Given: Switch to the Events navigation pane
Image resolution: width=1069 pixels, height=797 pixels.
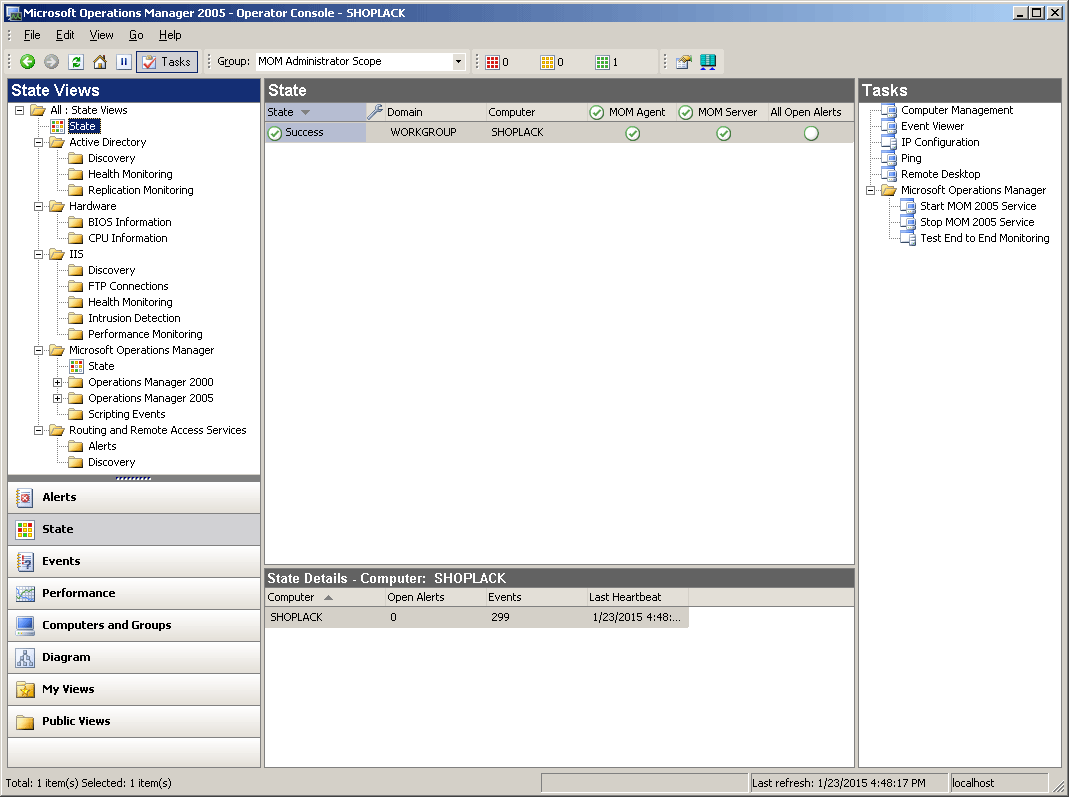Looking at the screenshot, I should [x=134, y=562].
